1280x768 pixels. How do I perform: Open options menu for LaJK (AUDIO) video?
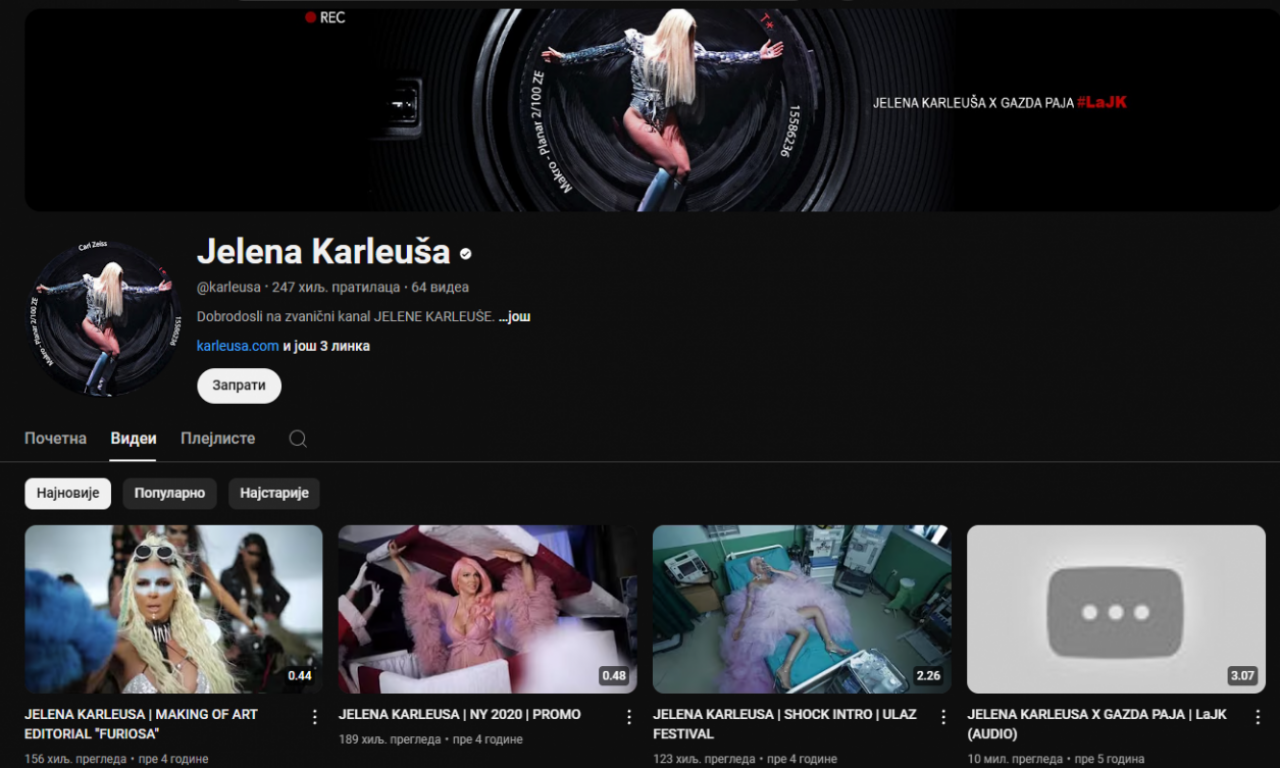point(1257,717)
